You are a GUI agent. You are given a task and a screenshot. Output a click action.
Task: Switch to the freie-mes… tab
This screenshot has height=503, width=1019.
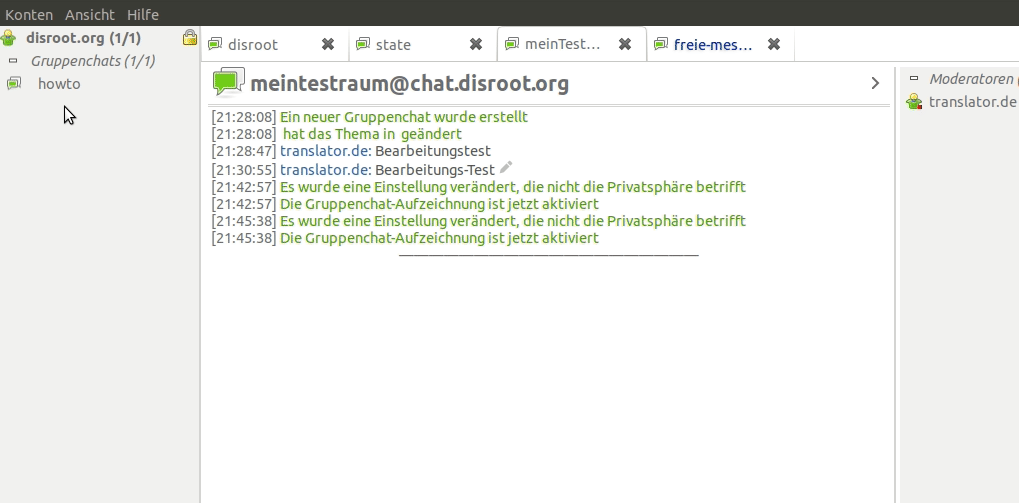(712, 44)
